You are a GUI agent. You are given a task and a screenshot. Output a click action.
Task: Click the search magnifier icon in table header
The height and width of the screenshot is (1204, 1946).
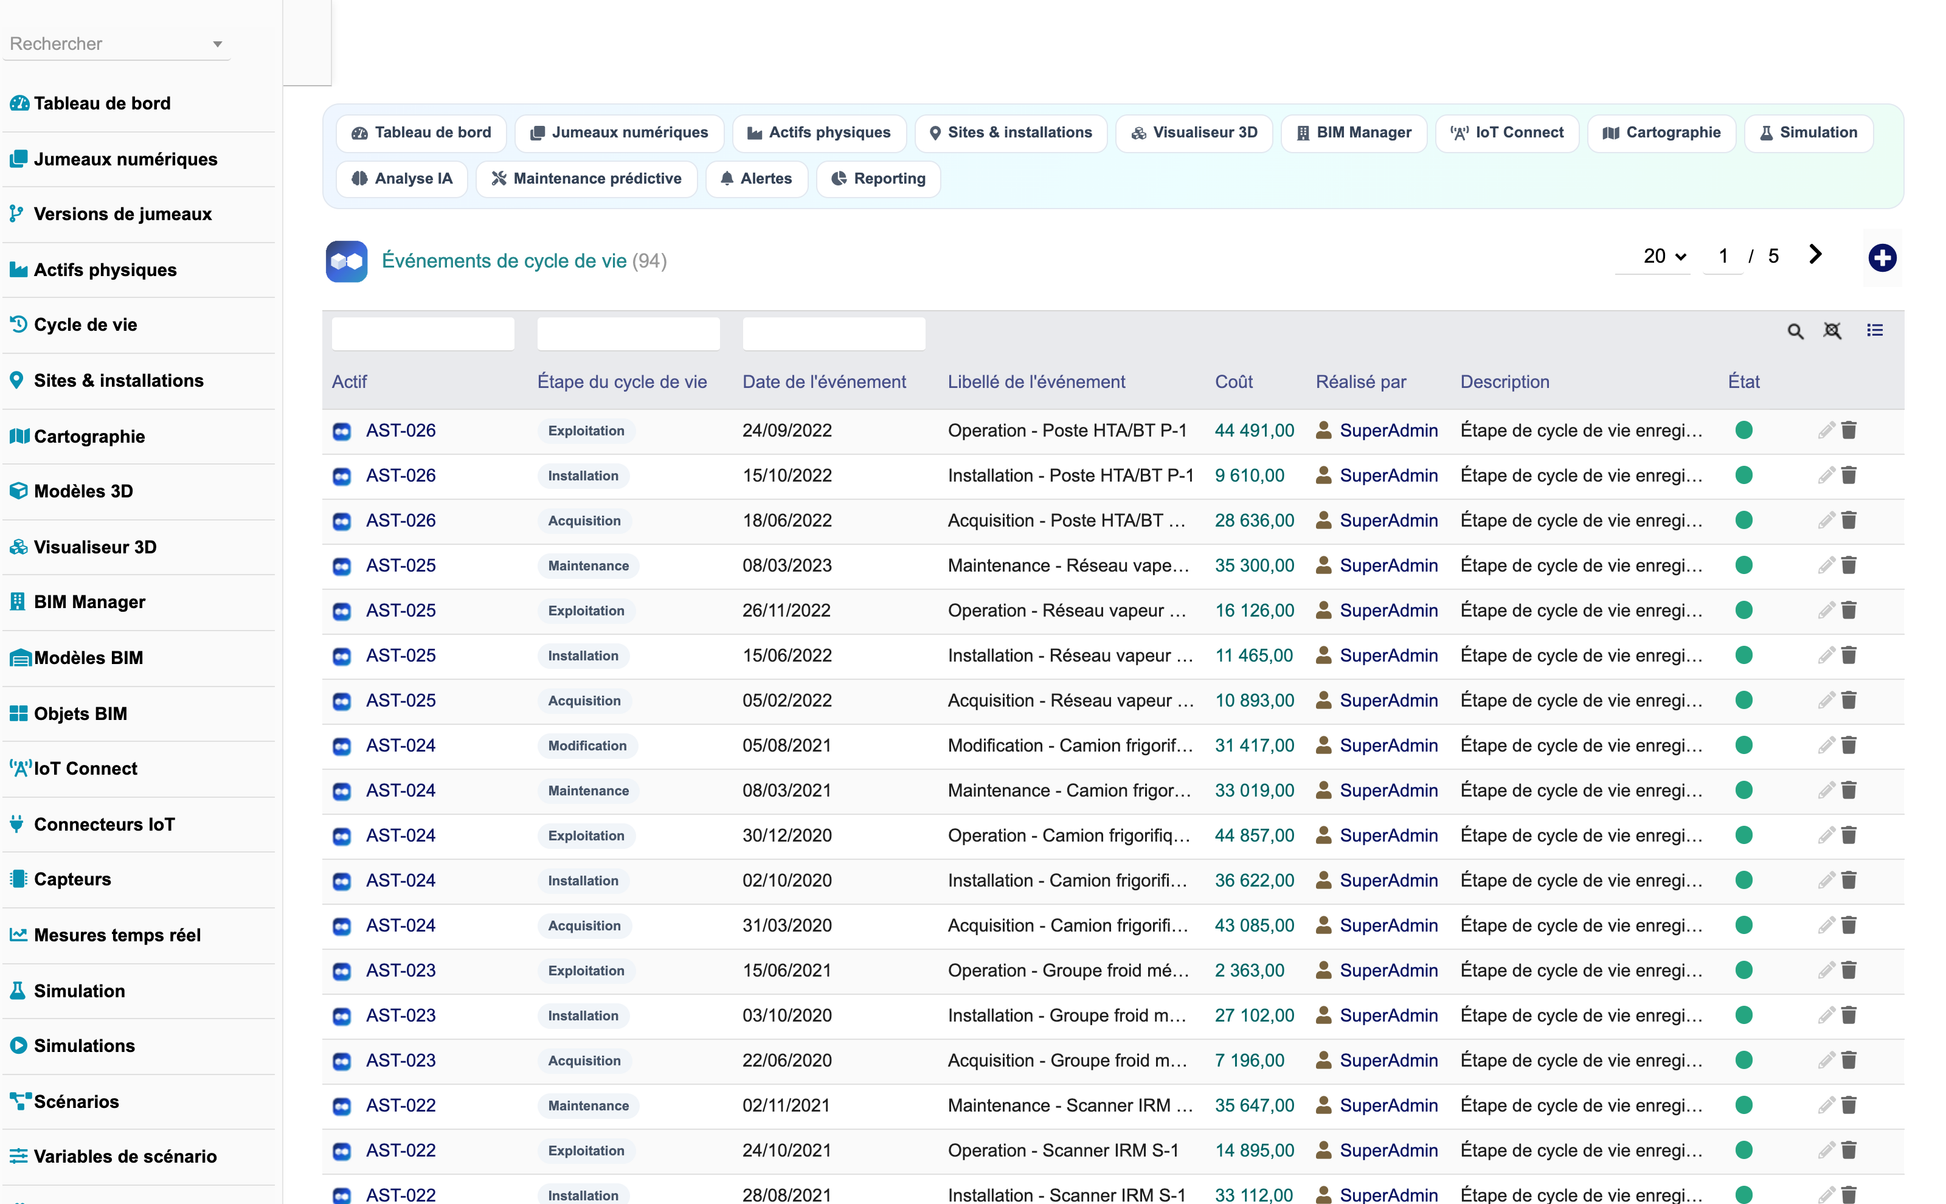click(1795, 331)
